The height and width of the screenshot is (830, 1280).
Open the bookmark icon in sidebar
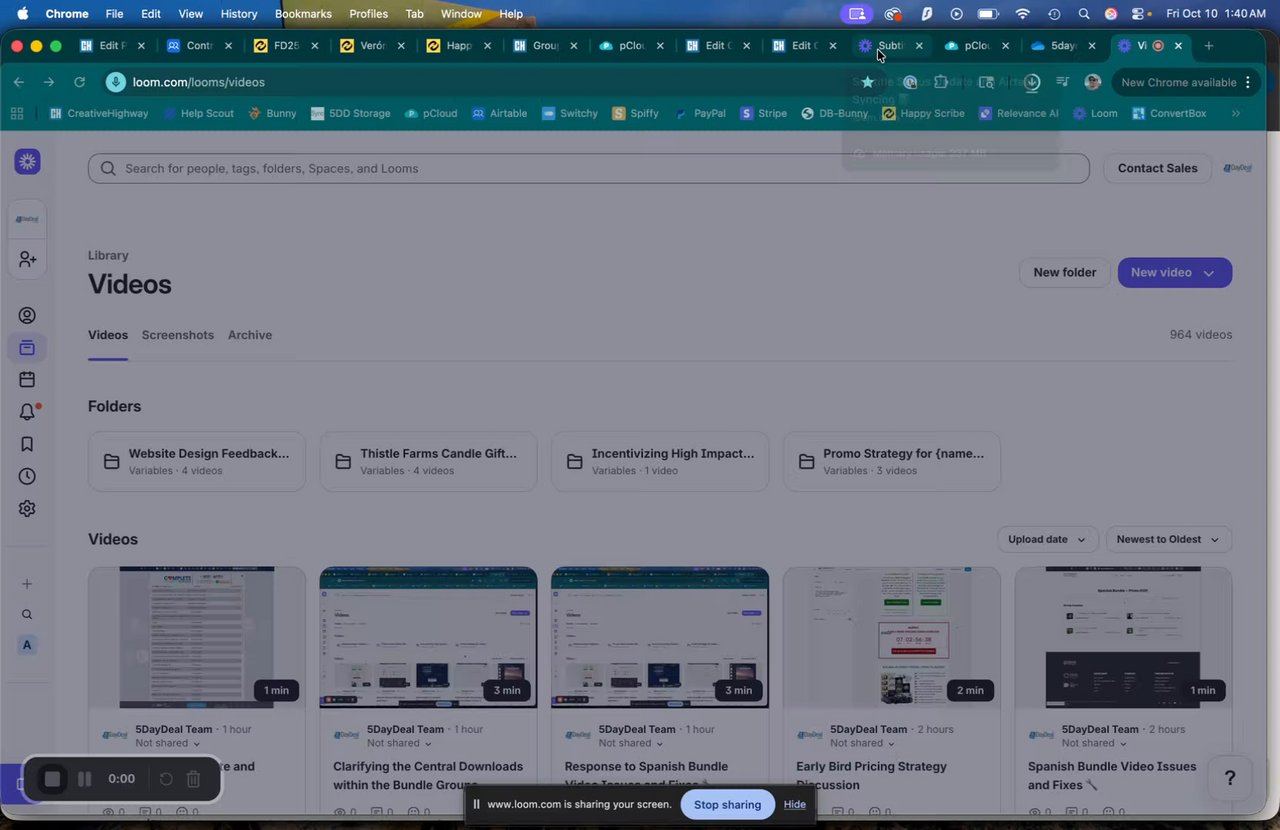27,444
